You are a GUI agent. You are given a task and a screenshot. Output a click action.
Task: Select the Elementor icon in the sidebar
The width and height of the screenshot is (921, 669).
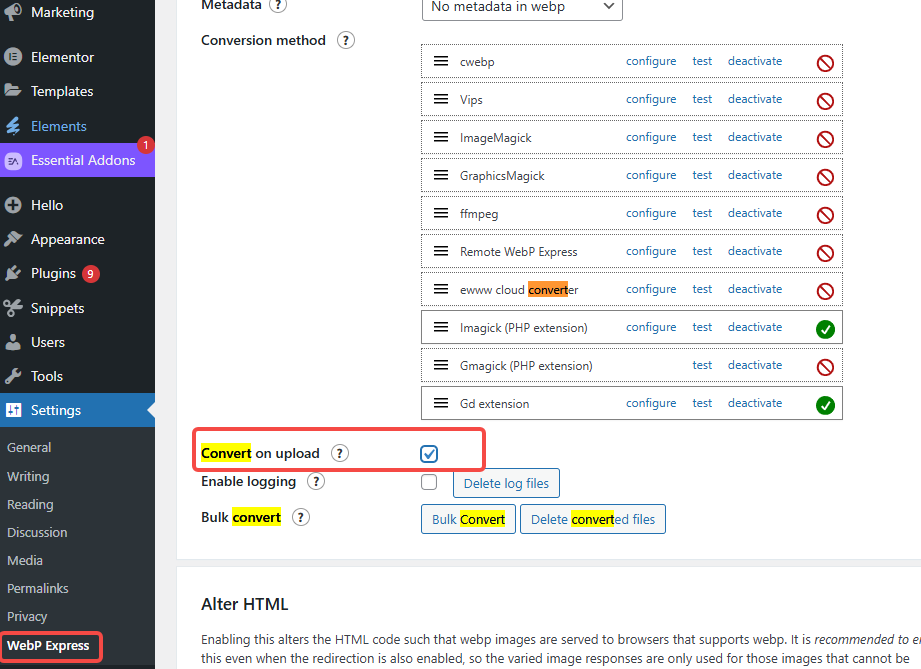[x=14, y=56]
